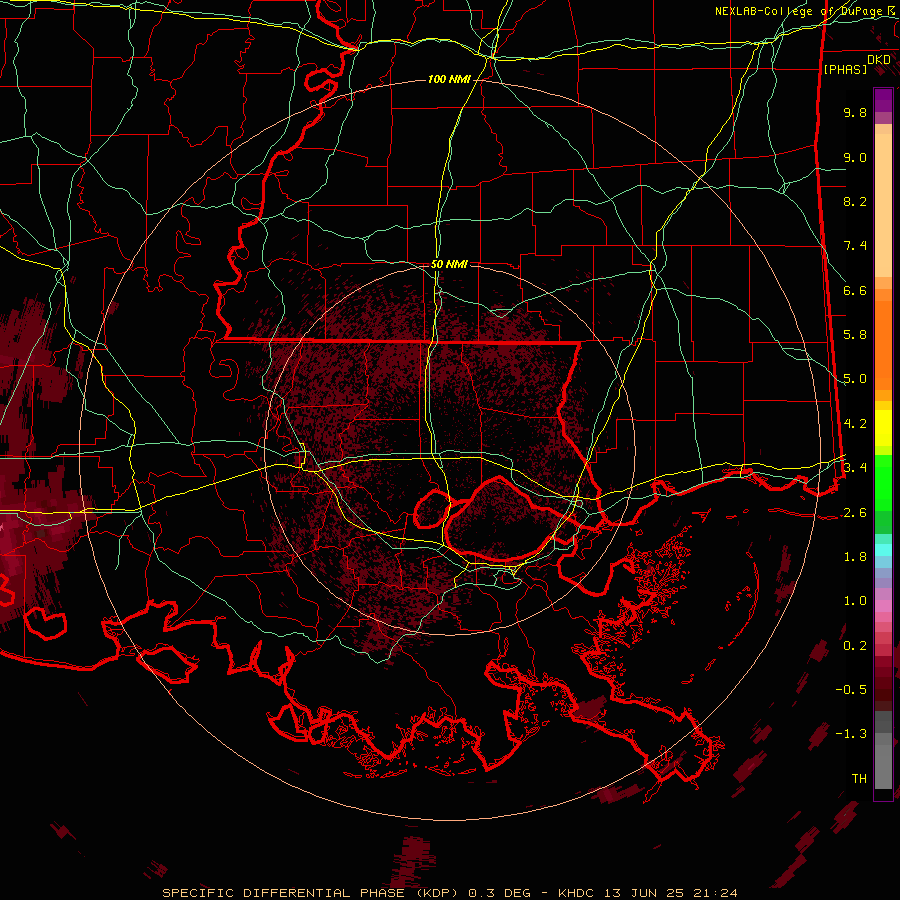Select the 7.4 scale value

click(855, 246)
